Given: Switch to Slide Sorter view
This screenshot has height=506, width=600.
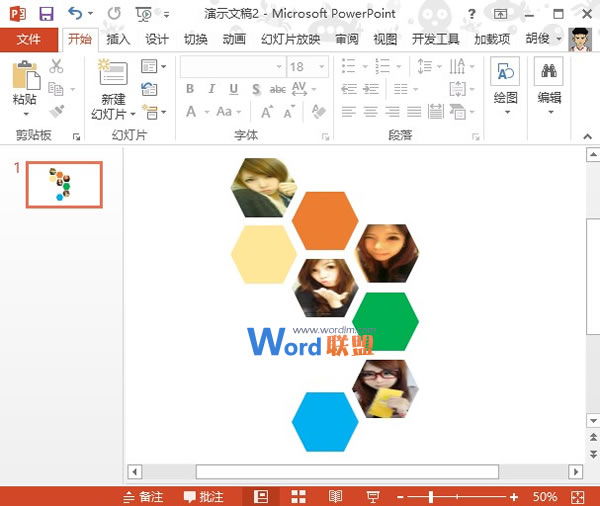Looking at the screenshot, I should [x=298, y=496].
